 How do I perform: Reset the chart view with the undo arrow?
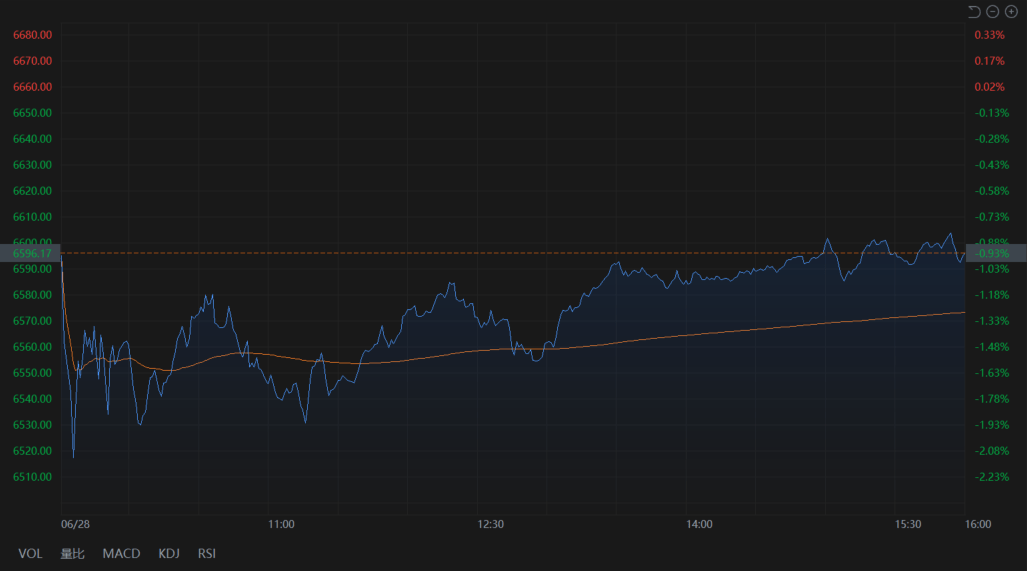pyautogui.click(x=974, y=12)
